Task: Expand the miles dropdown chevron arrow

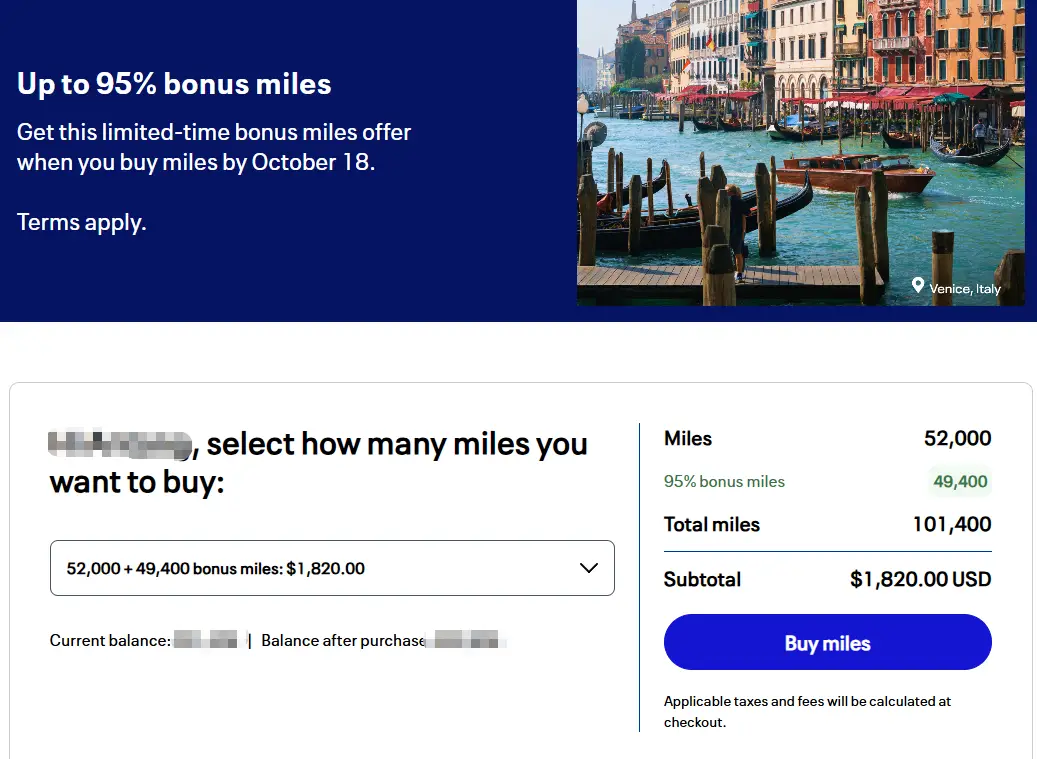Action: click(x=589, y=568)
